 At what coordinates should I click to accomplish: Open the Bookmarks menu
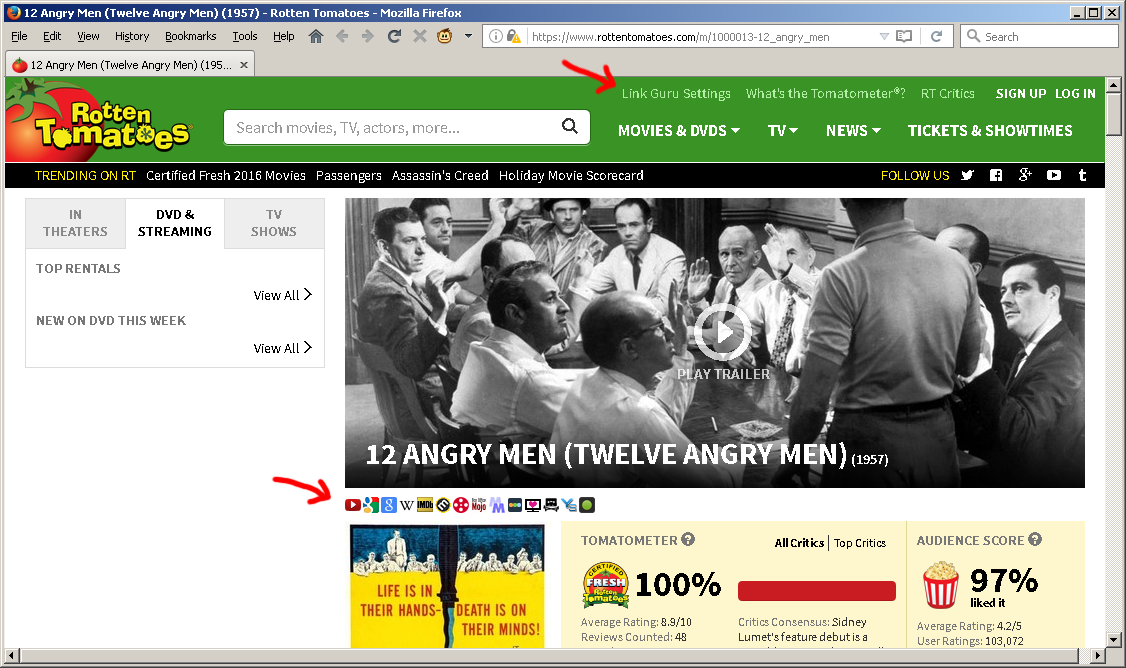click(x=190, y=36)
